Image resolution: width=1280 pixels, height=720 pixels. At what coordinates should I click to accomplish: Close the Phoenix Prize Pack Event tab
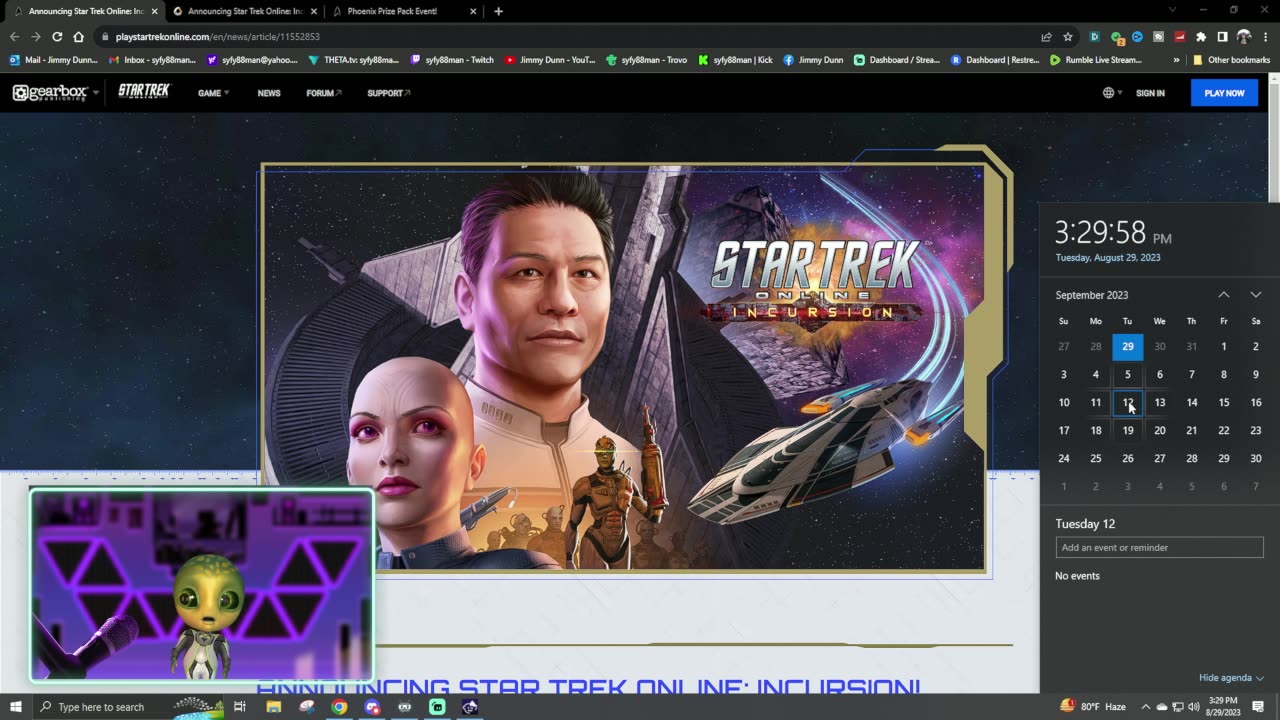(x=474, y=11)
